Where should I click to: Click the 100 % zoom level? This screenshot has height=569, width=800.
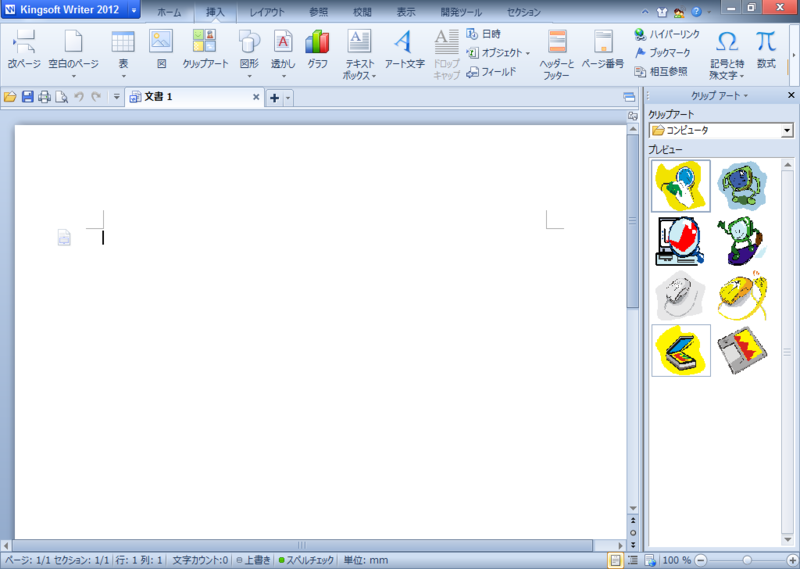[677, 560]
